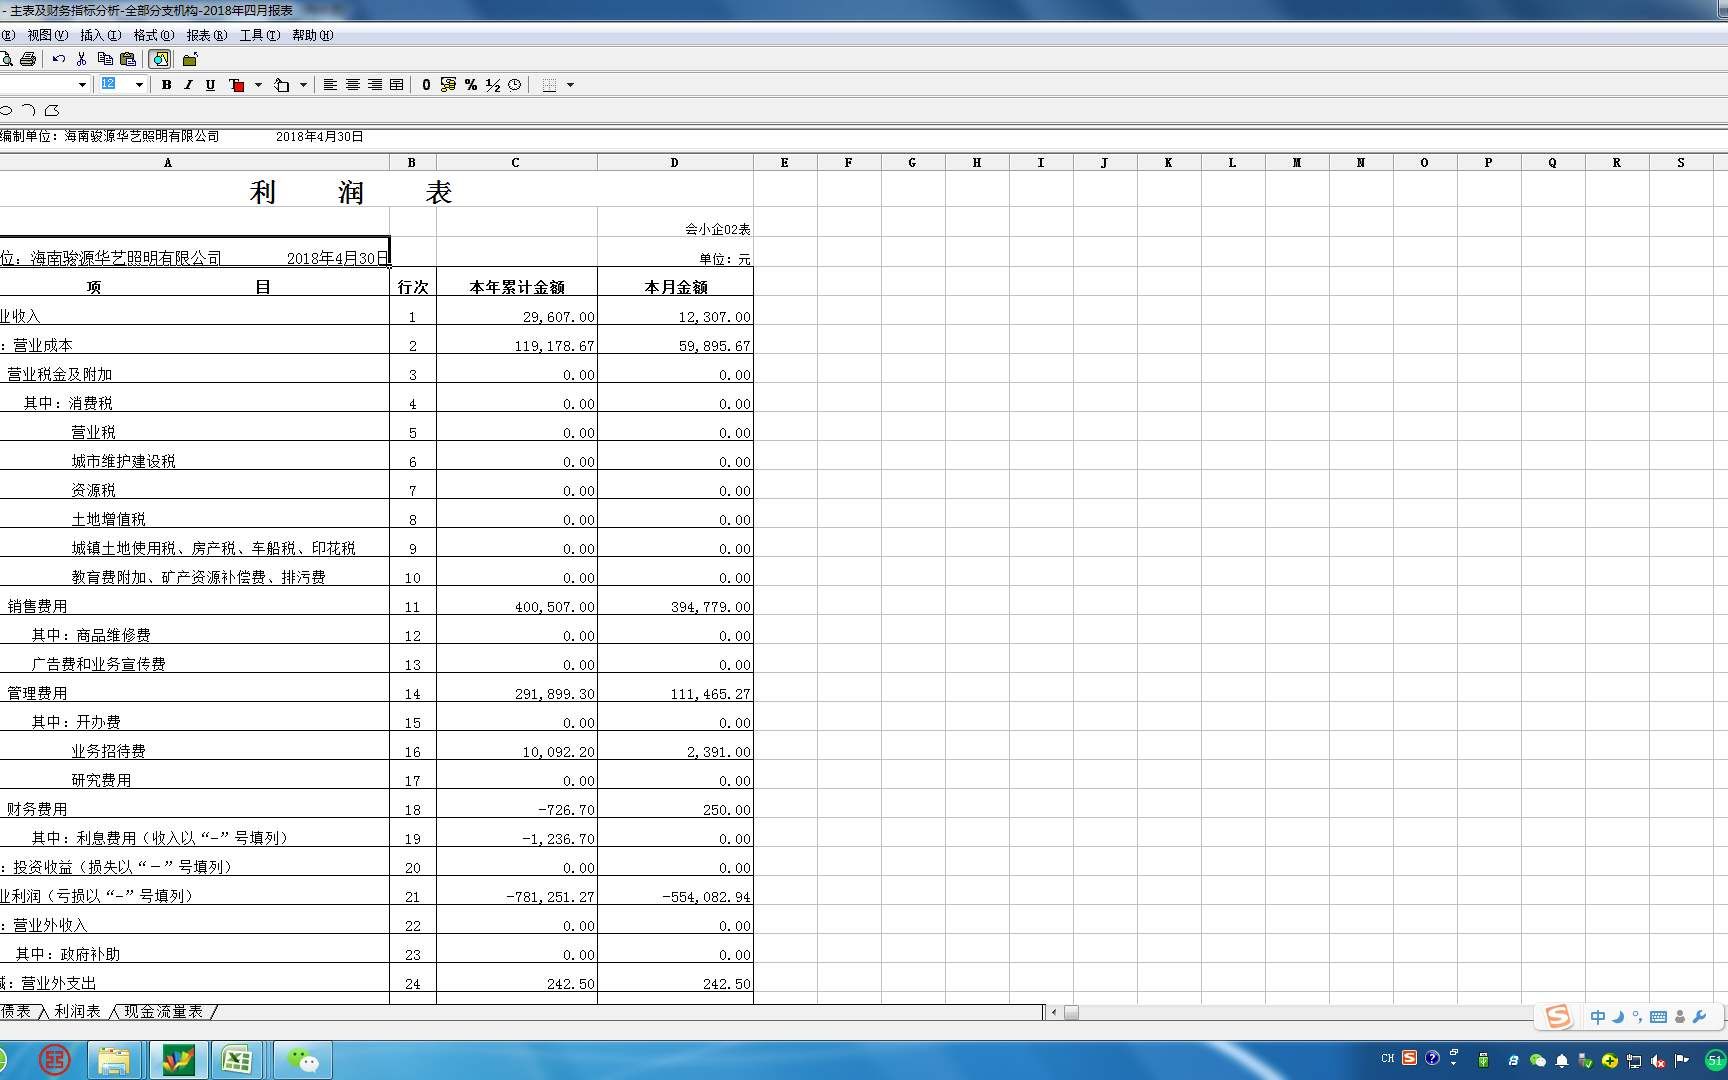The image size is (1728, 1080).
Task: Open File Explorer from taskbar
Action: 114,1060
